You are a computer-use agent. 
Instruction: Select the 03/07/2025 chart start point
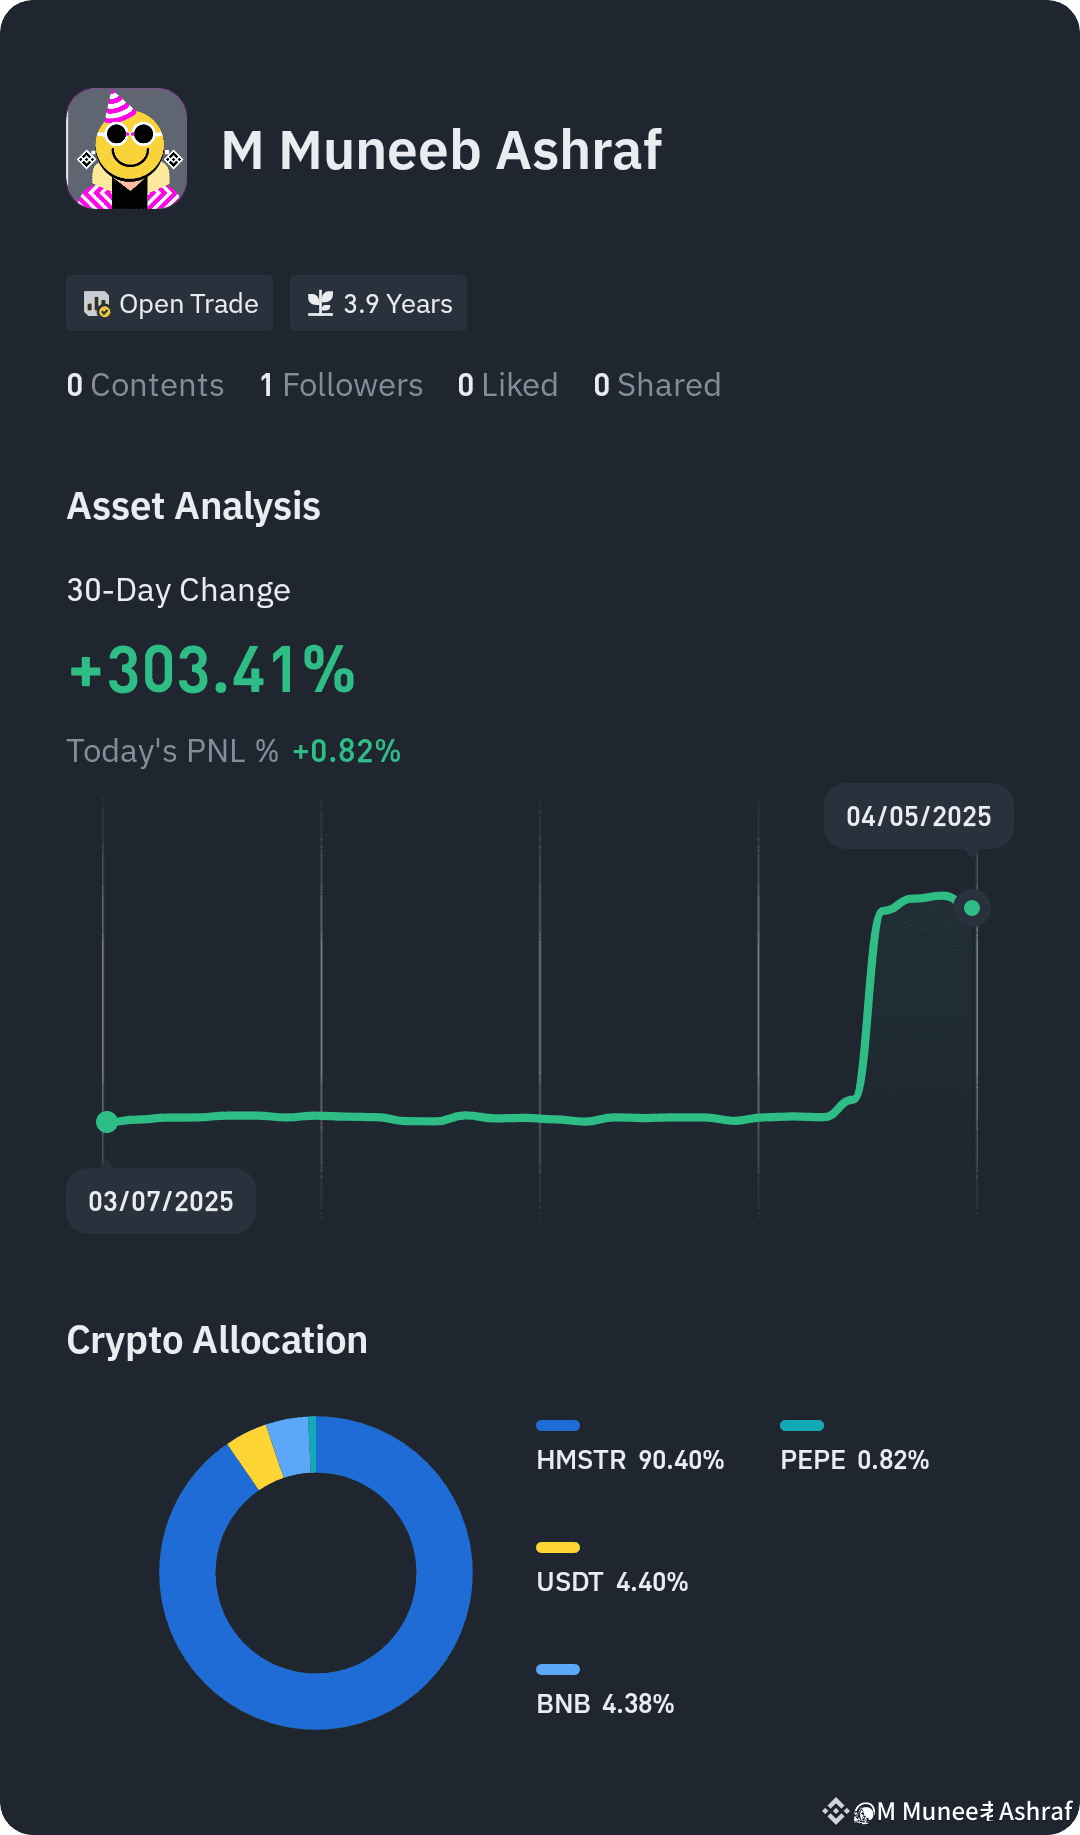point(107,1122)
